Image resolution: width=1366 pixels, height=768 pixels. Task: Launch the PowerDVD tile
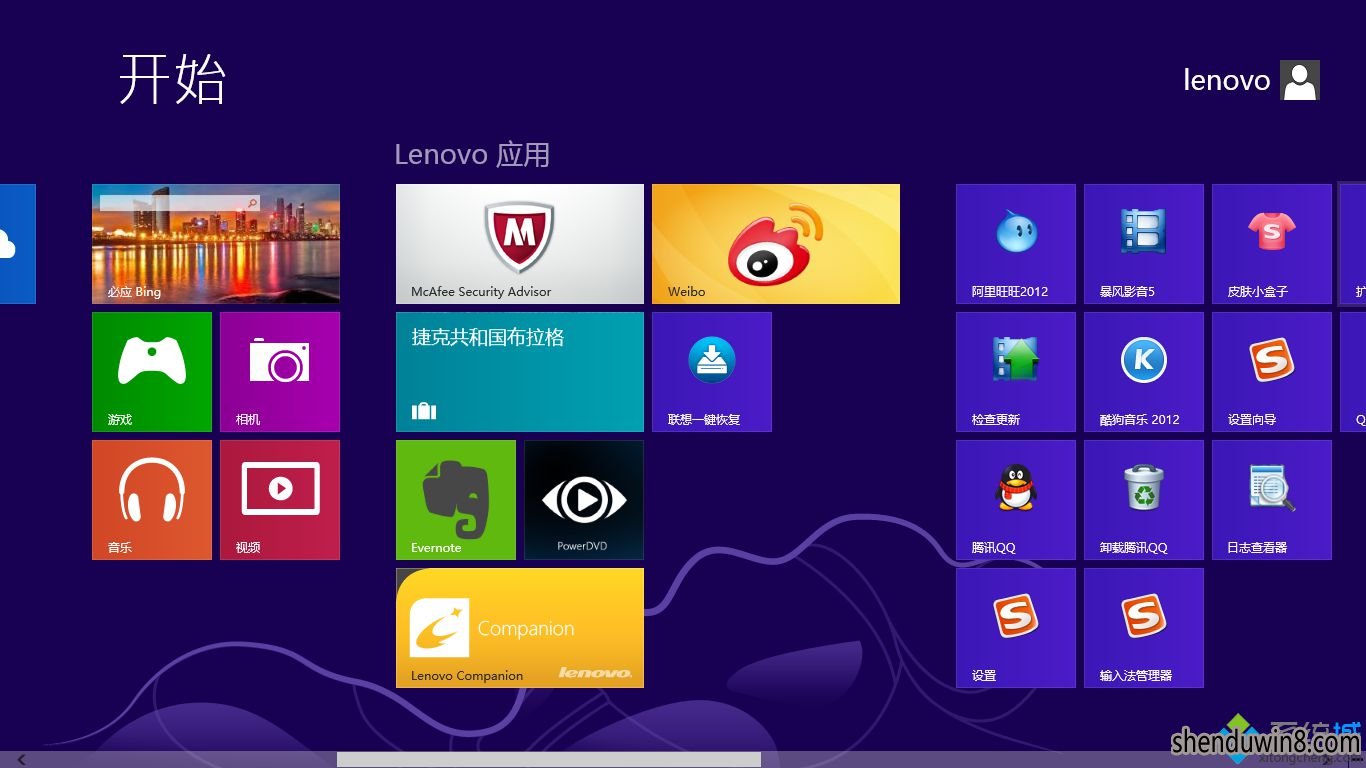tap(584, 499)
